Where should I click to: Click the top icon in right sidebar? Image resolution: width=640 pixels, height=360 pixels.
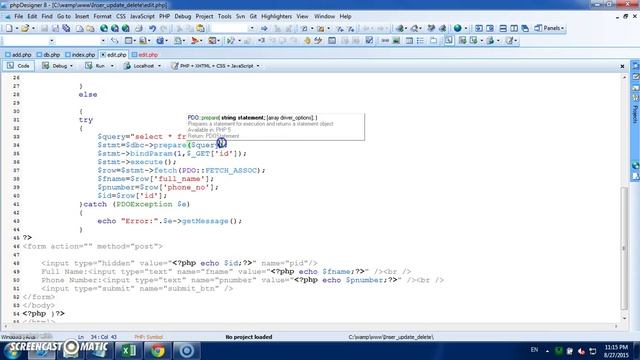[x=635, y=66]
